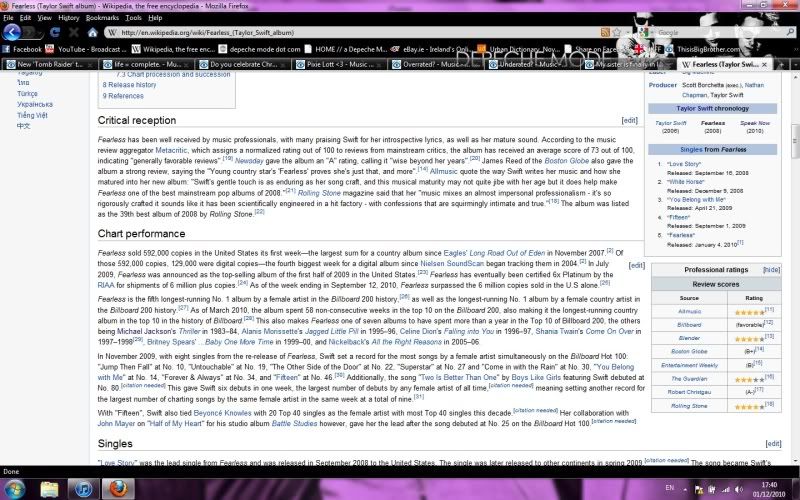Open the File menu
Image resolution: width=800 pixels, height=500 pixels.
pyautogui.click(x=8, y=17)
